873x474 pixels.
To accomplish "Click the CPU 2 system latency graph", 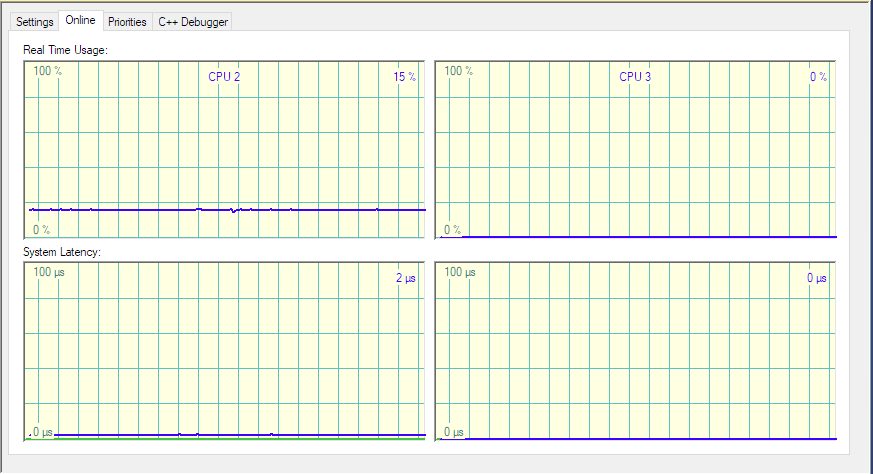I will [x=224, y=351].
